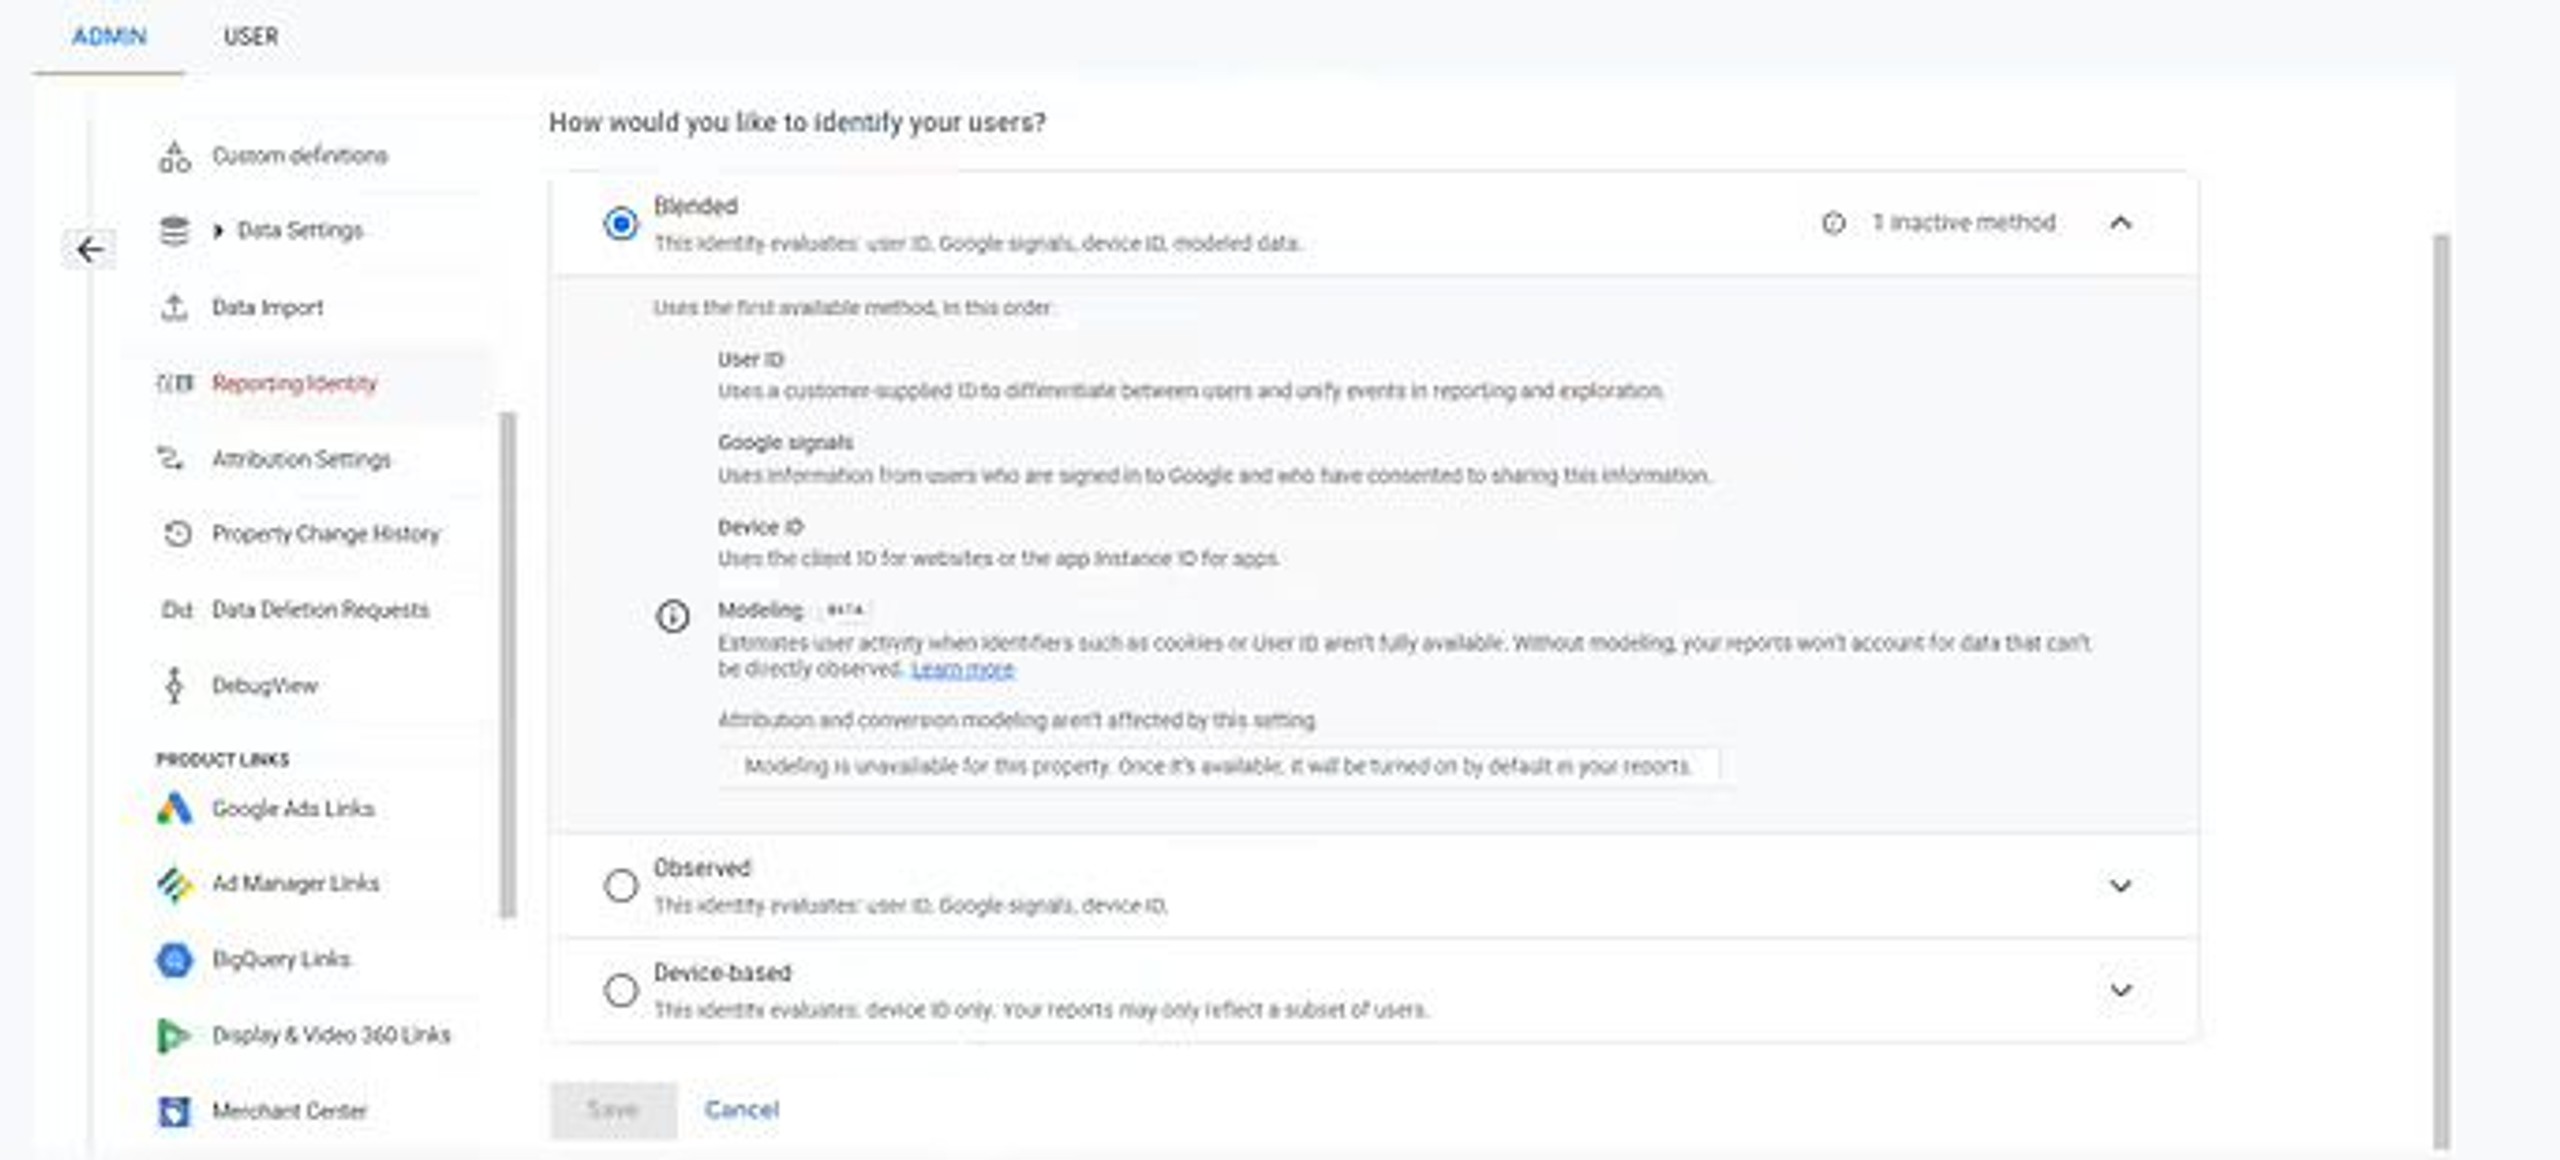Viewport: 2560px width, 1160px height.
Task: Click the Custom definitions icon
Action: [174, 156]
